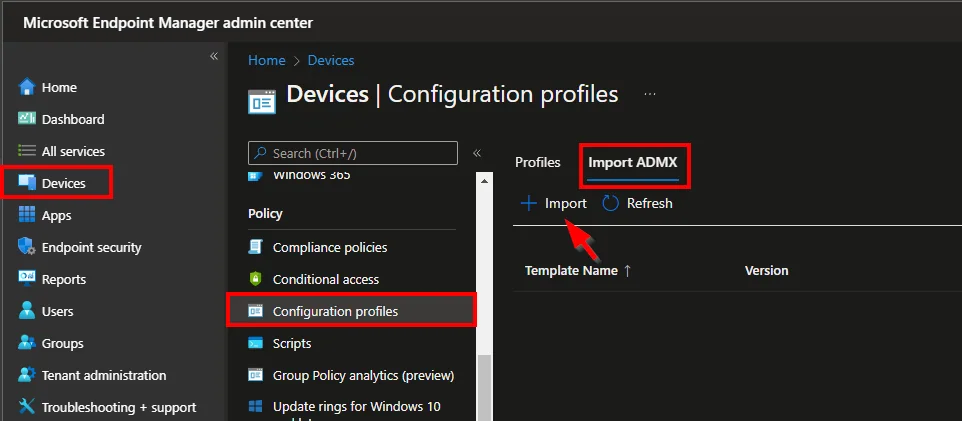Click the Microsoft Endpoint Manager admin center title
Viewport: 962px width, 421px height.
pos(168,23)
